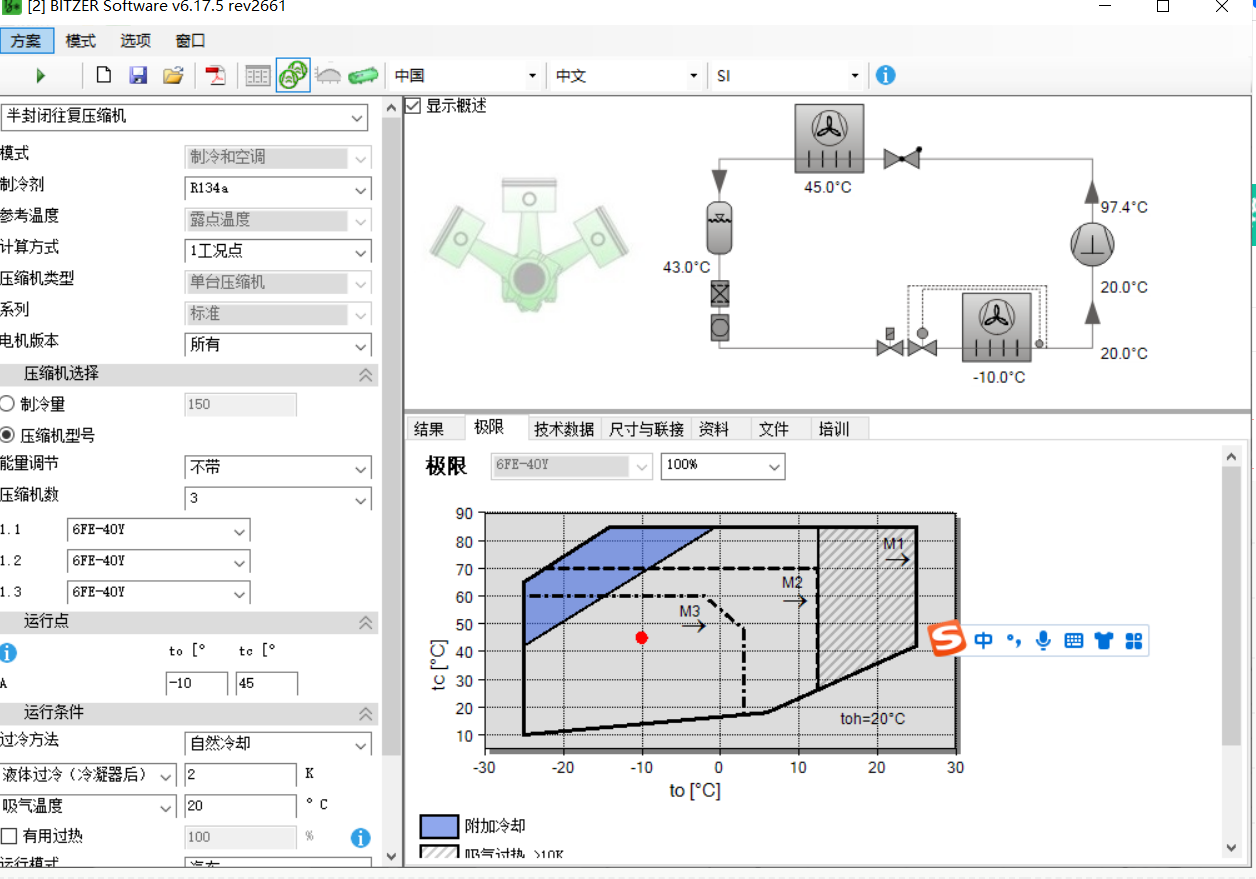This screenshot has height=879, width=1256.
Task: Open the 模式 menu
Action: coord(81,41)
